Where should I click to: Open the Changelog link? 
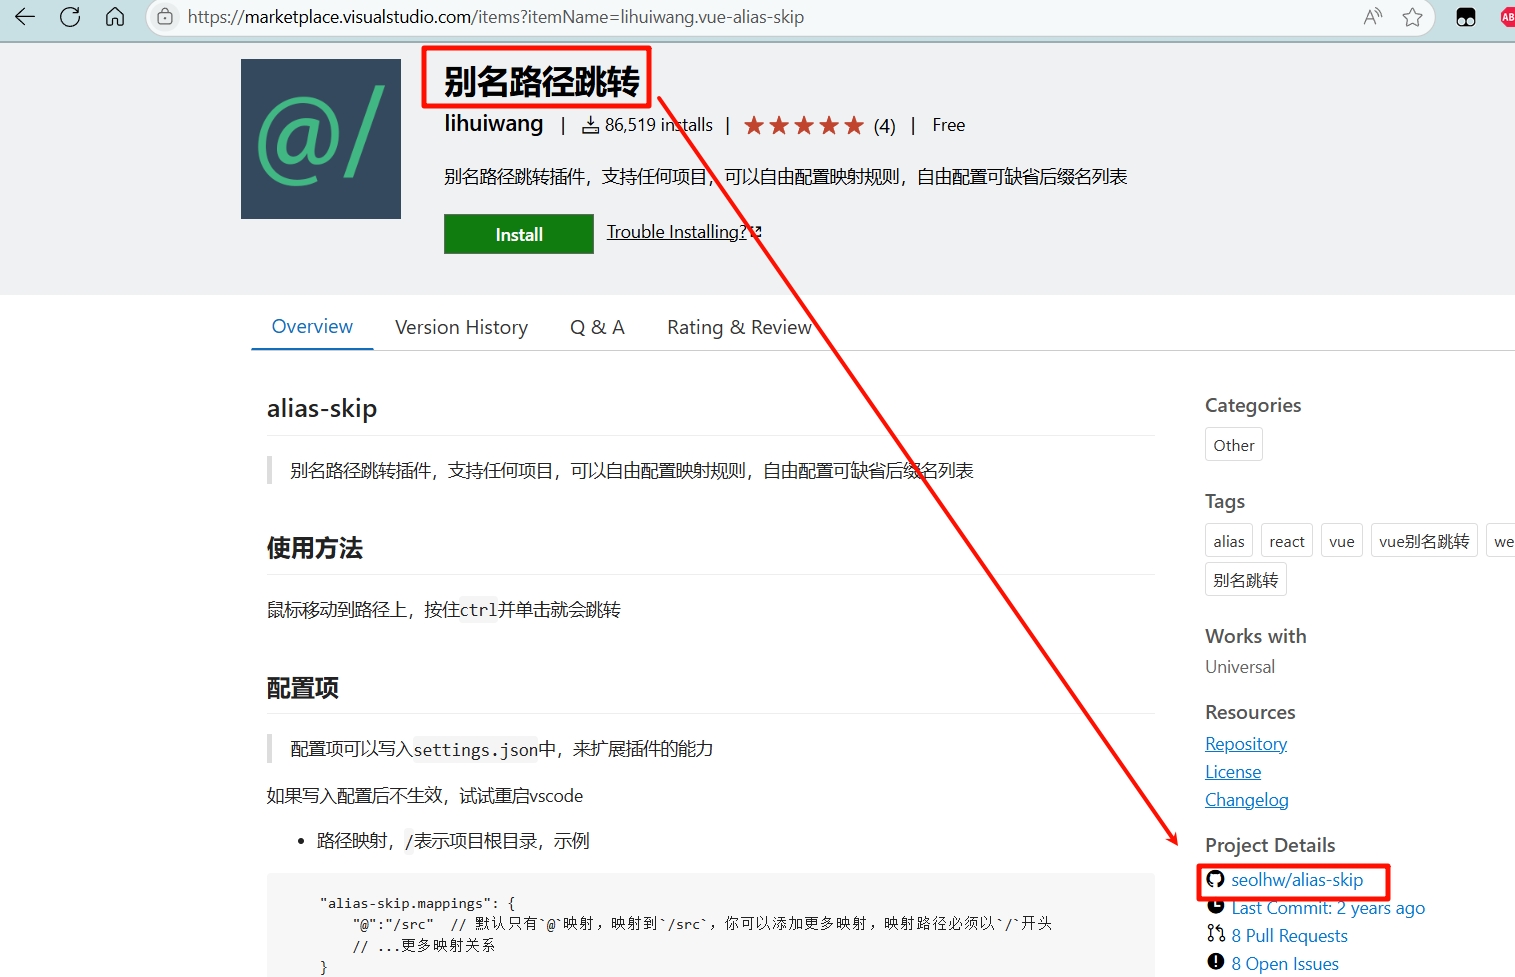tap(1247, 800)
